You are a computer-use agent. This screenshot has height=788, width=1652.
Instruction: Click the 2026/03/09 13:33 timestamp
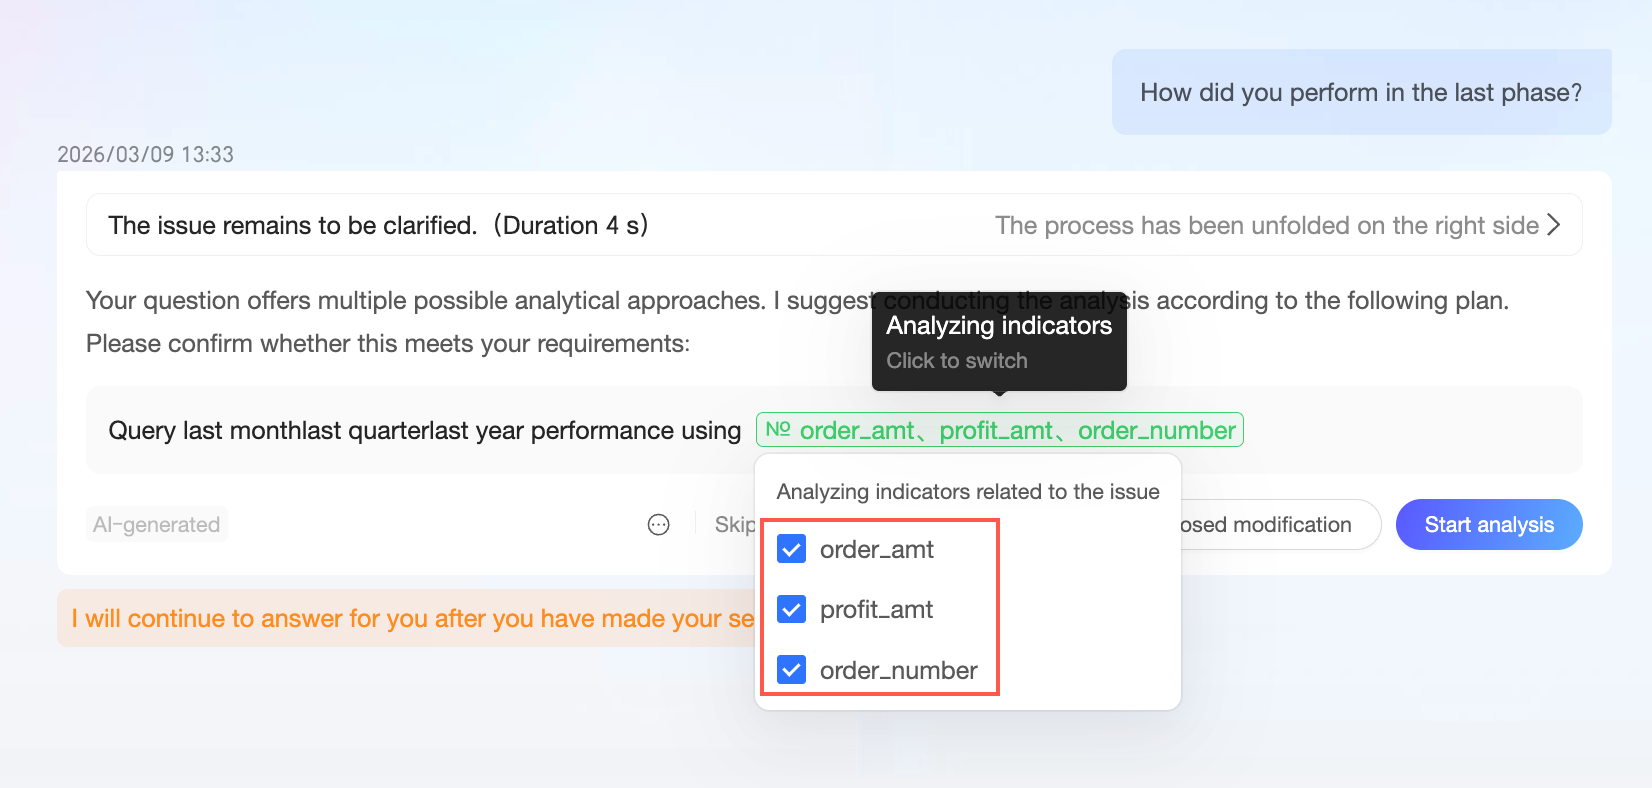pos(145,154)
